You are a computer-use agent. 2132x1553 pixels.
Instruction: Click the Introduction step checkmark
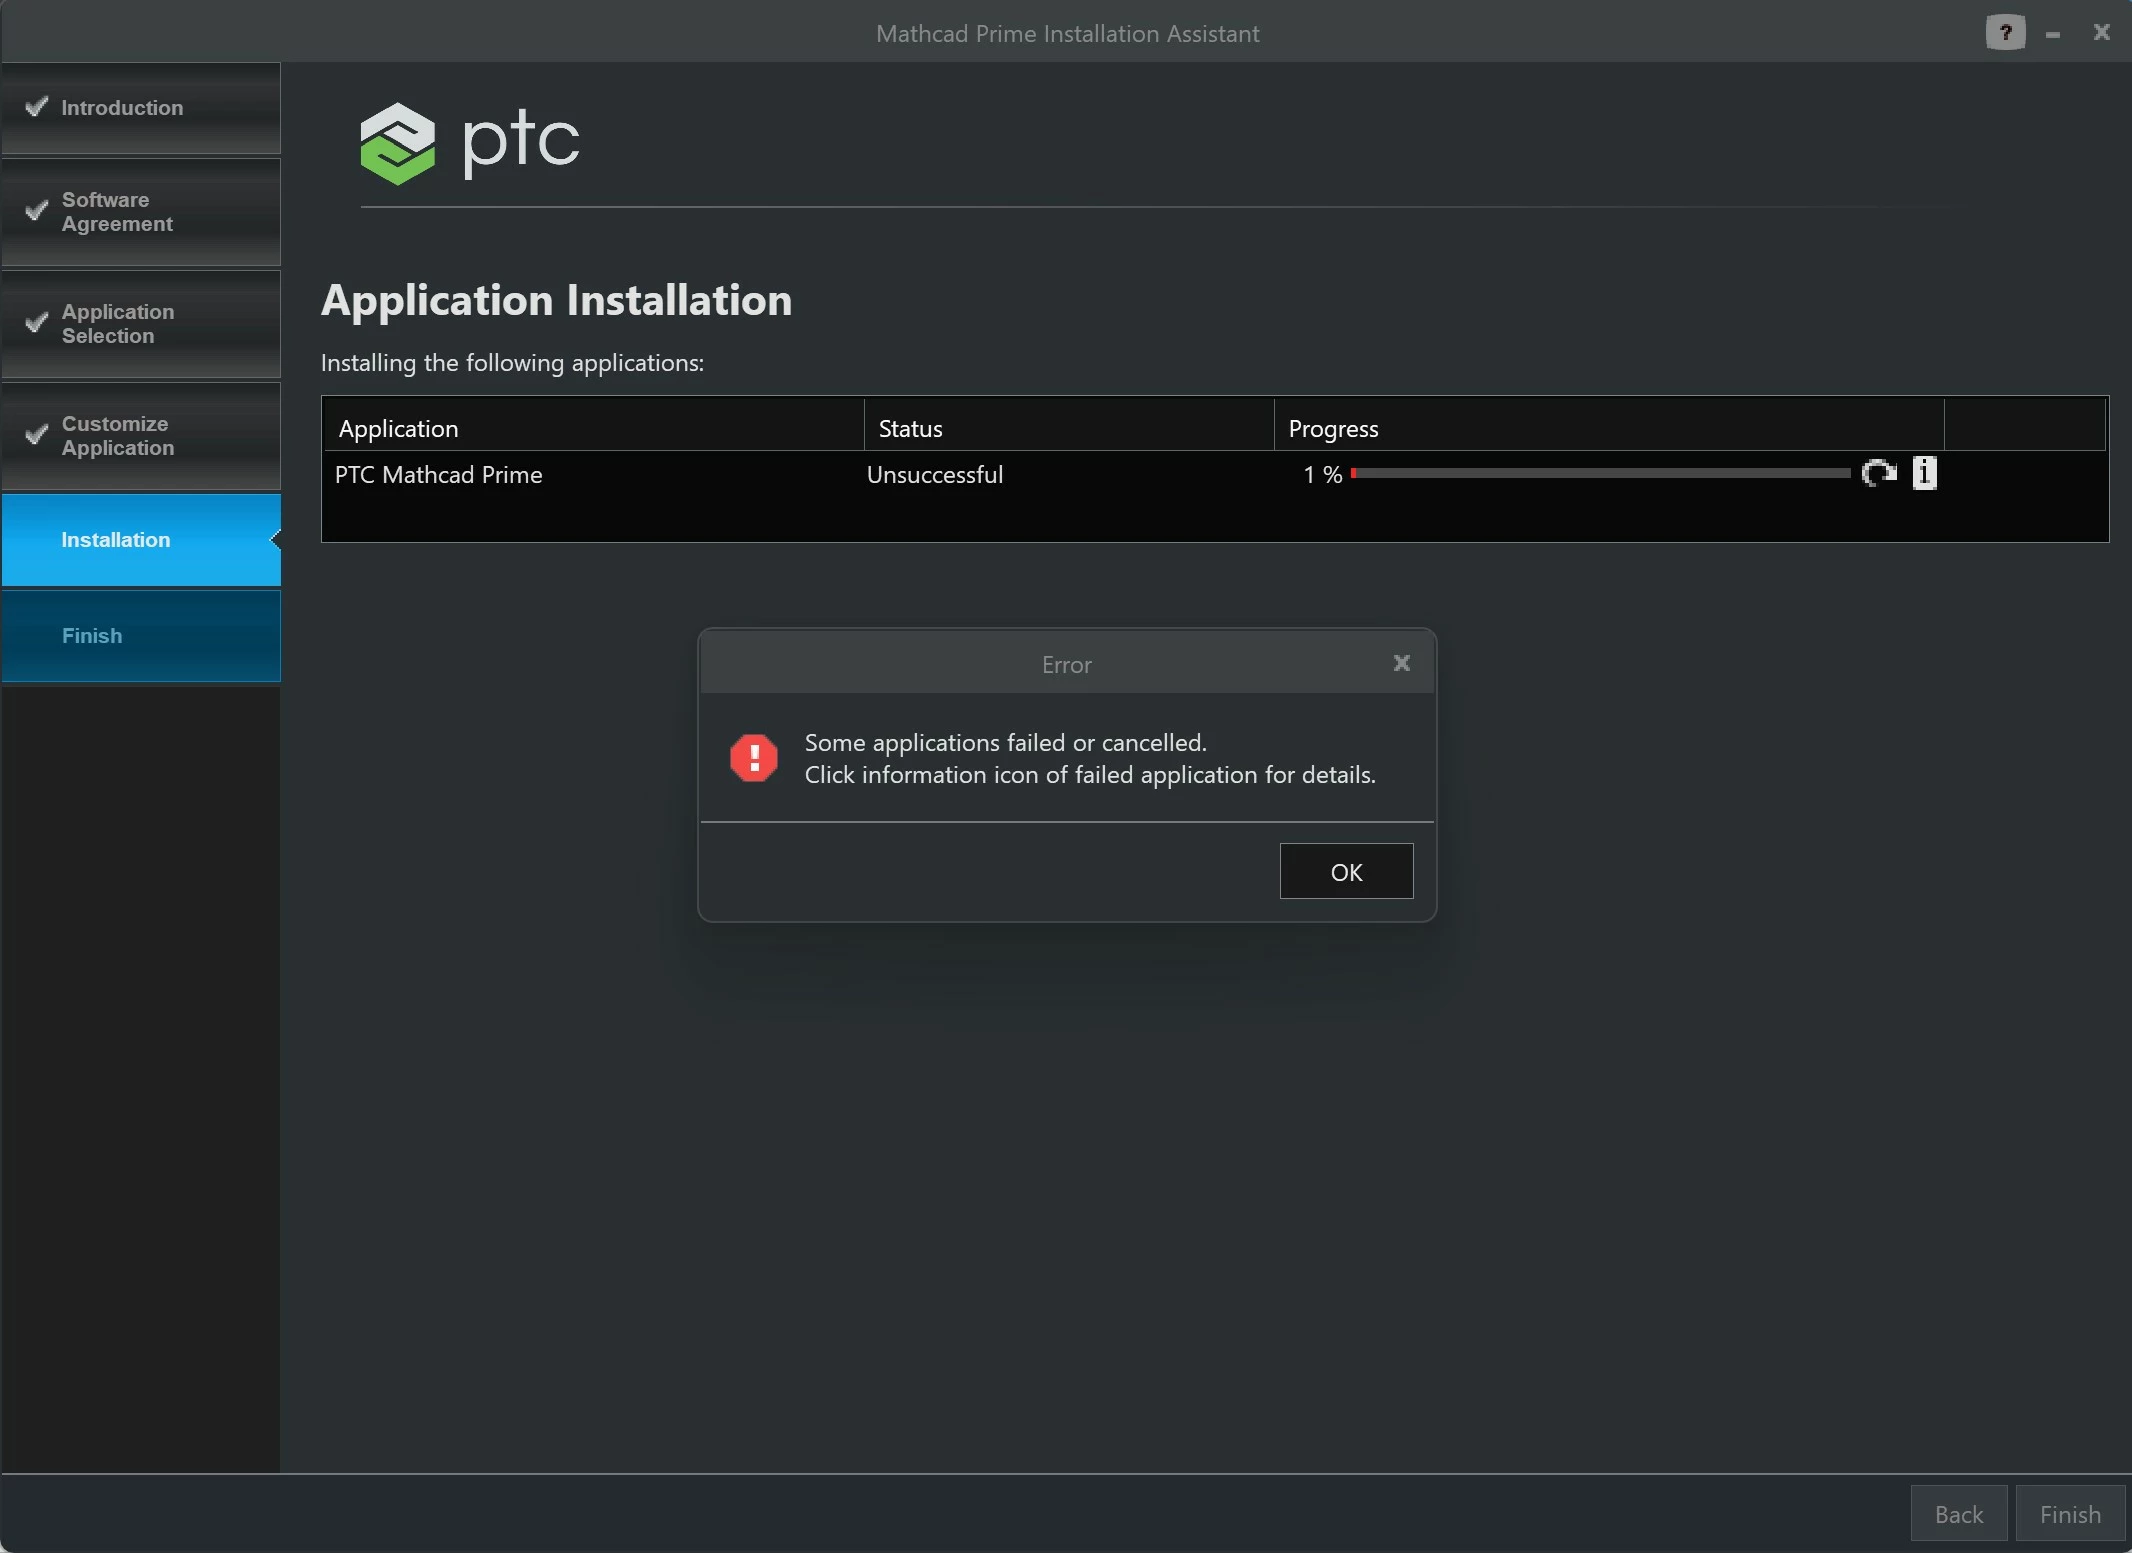37,106
